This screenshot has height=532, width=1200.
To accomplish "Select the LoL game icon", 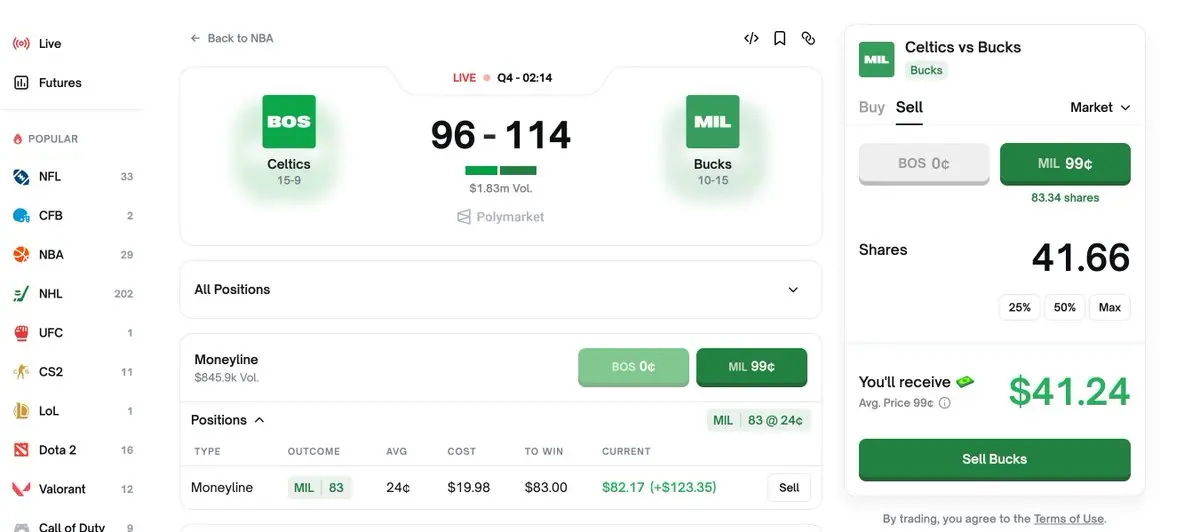I will pos(21,411).
